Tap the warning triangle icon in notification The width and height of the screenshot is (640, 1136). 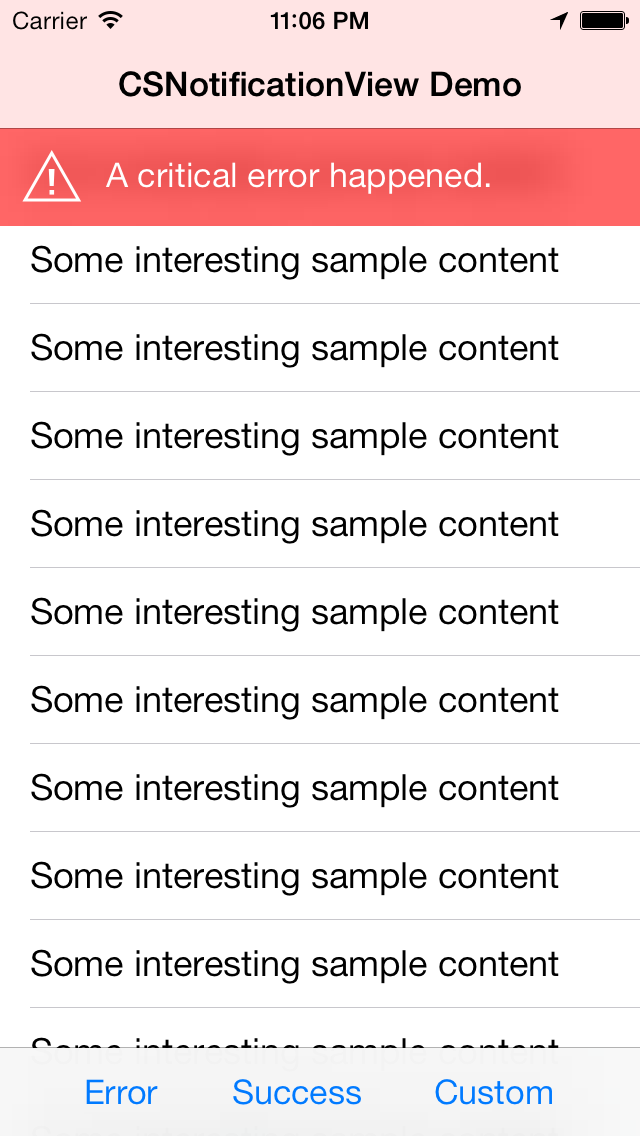(x=51, y=177)
